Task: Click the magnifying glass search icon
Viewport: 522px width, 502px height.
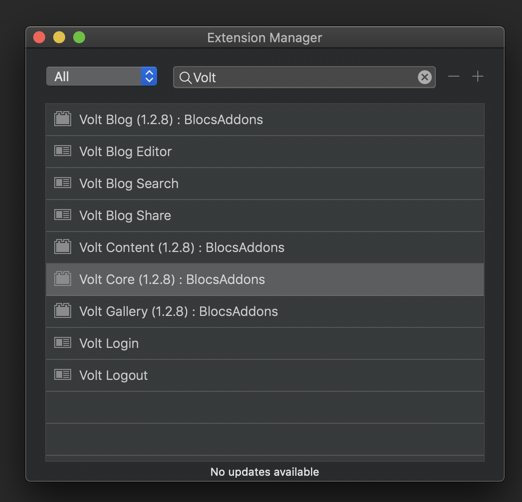Action: [x=185, y=78]
